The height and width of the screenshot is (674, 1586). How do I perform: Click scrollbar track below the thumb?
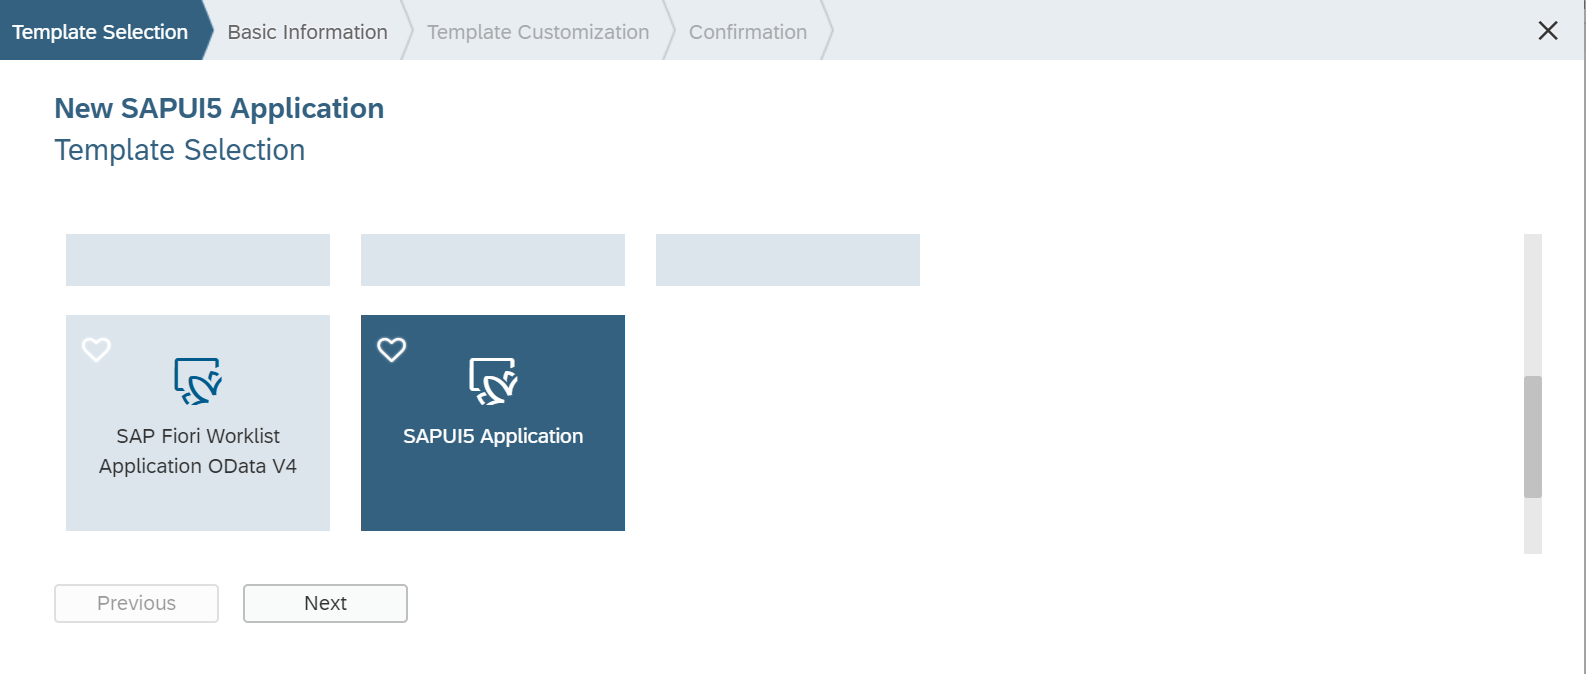1533,526
